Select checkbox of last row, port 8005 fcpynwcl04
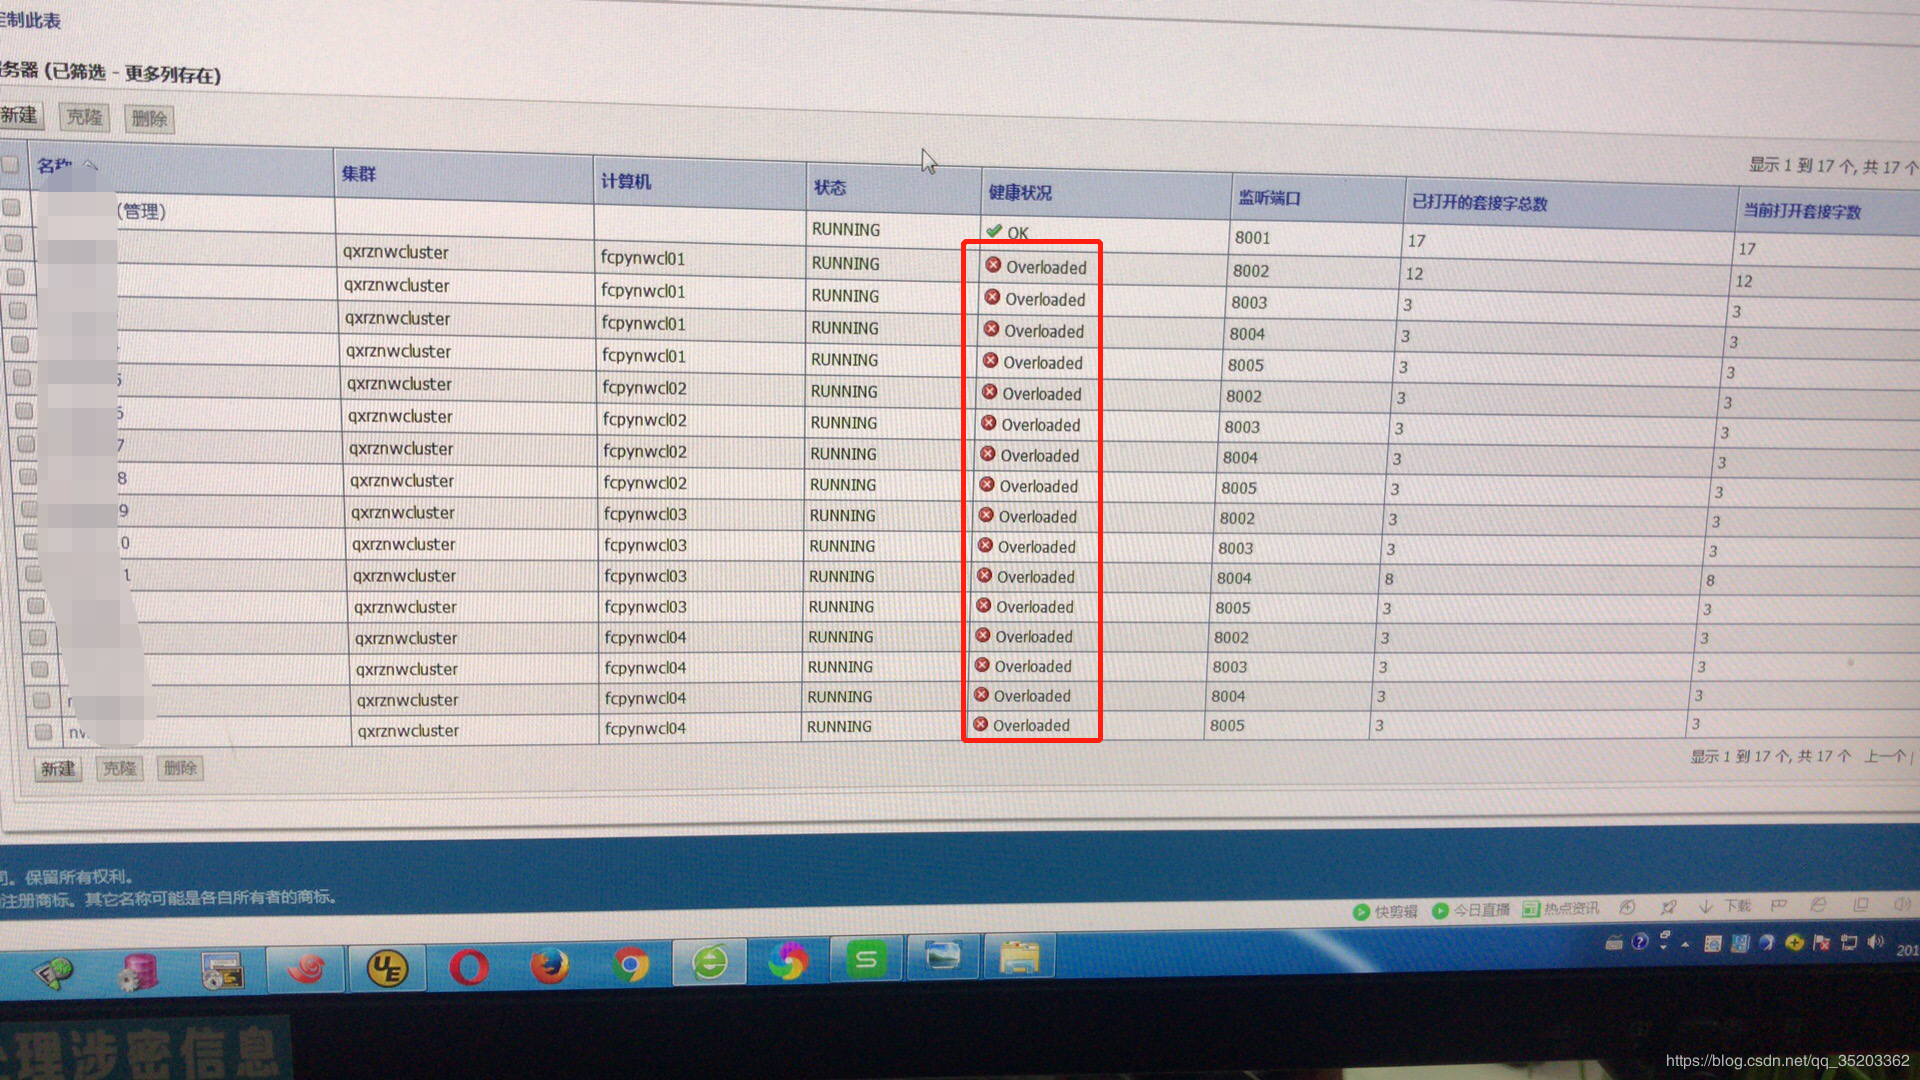1920x1080 pixels. 44,731
